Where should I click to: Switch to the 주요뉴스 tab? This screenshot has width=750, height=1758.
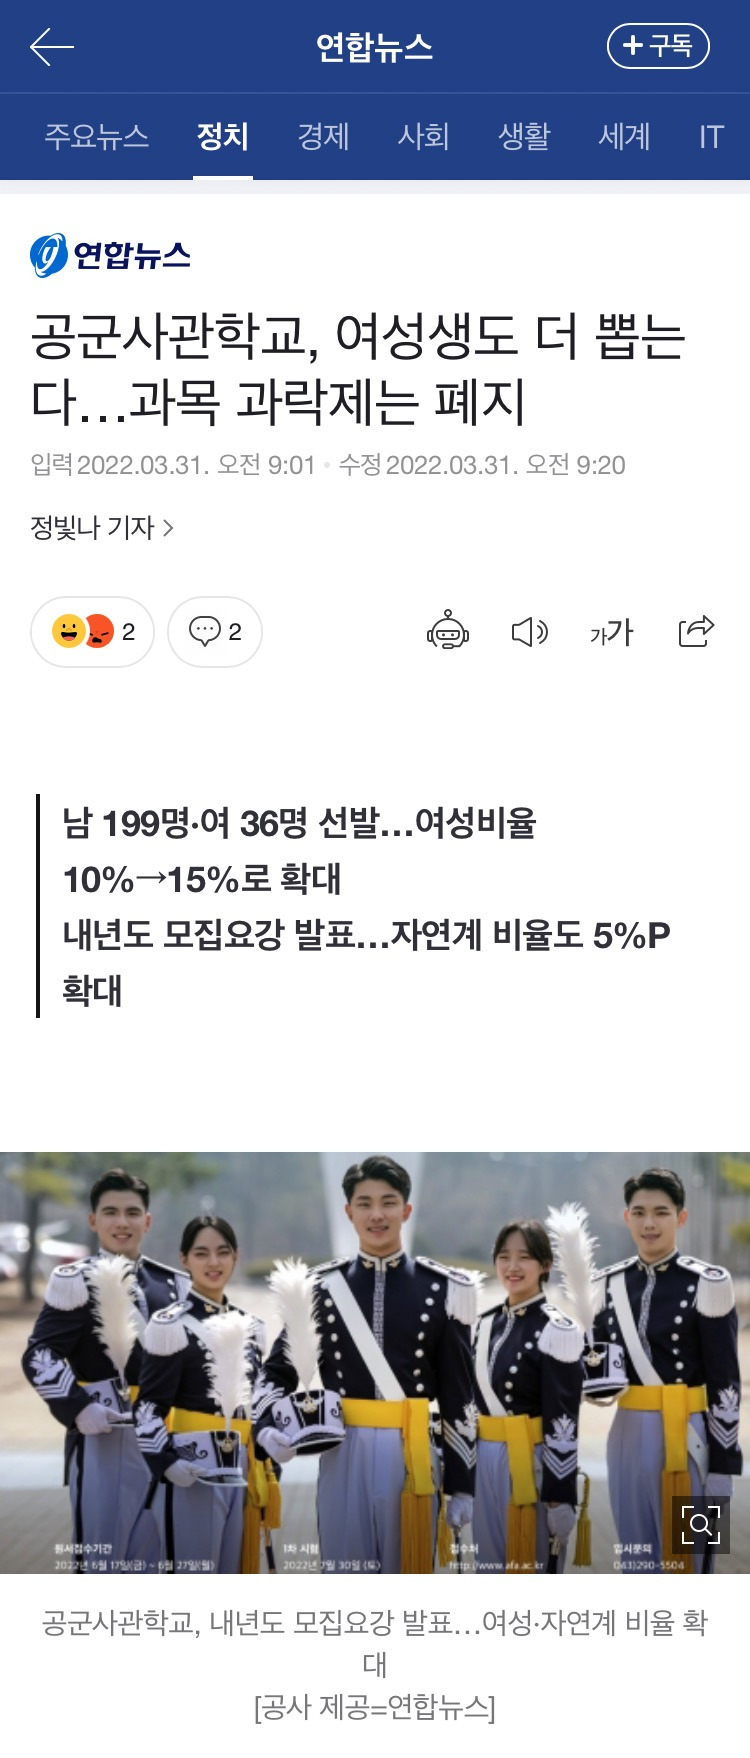tap(97, 136)
